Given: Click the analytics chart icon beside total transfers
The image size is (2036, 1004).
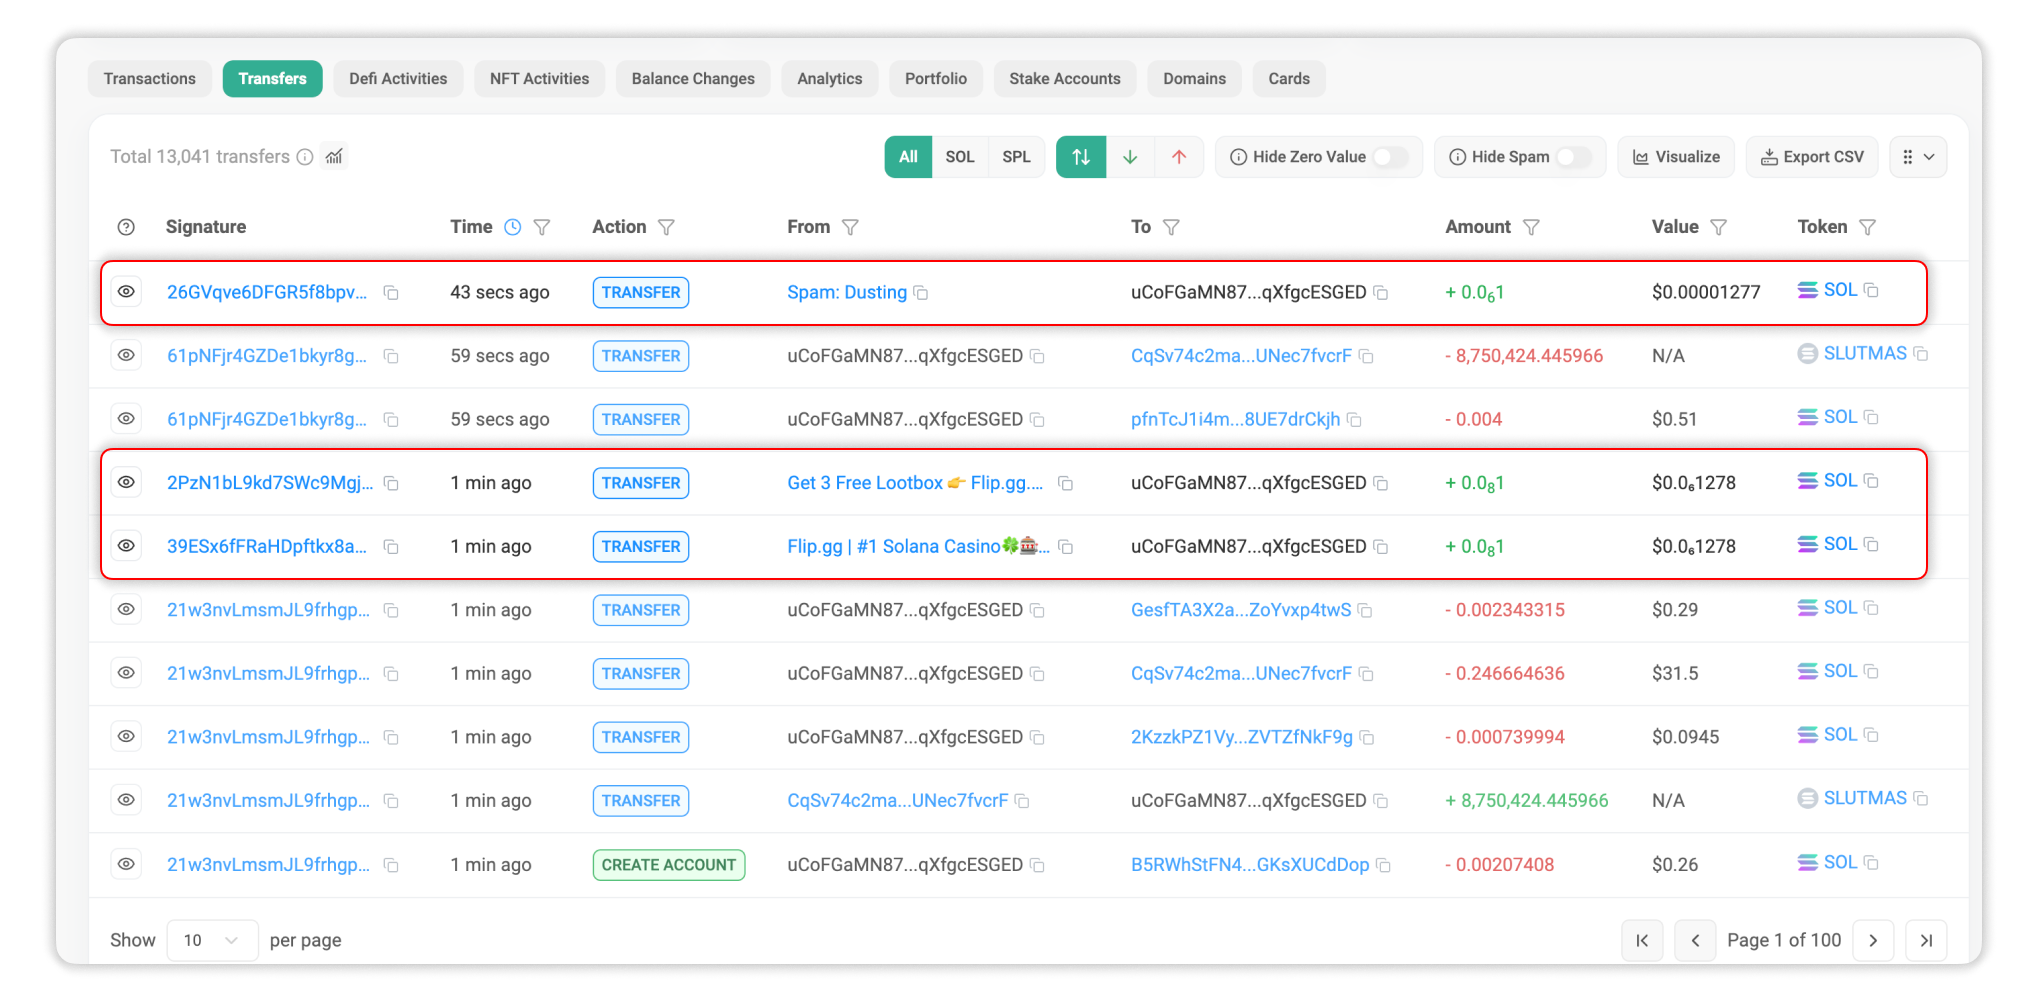Looking at the screenshot, I should 334,156.
